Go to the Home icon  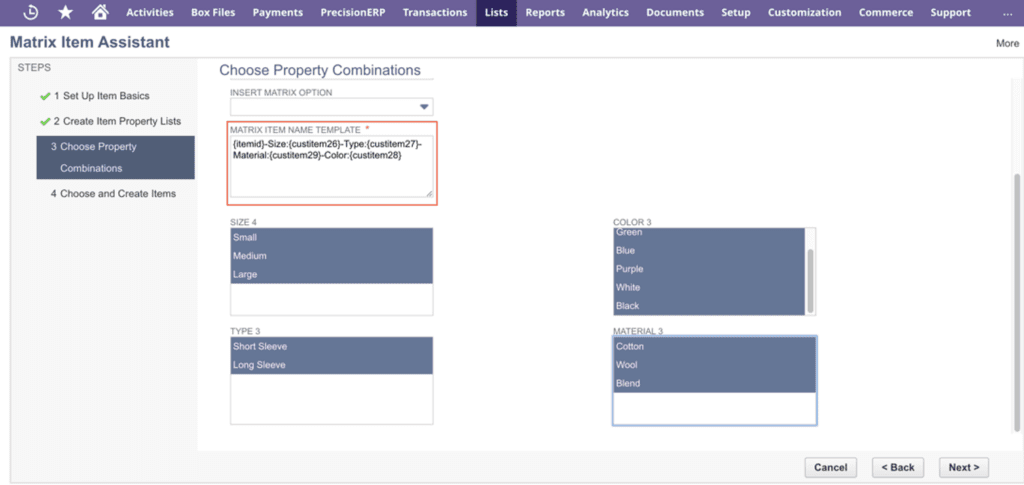point(99,13)
